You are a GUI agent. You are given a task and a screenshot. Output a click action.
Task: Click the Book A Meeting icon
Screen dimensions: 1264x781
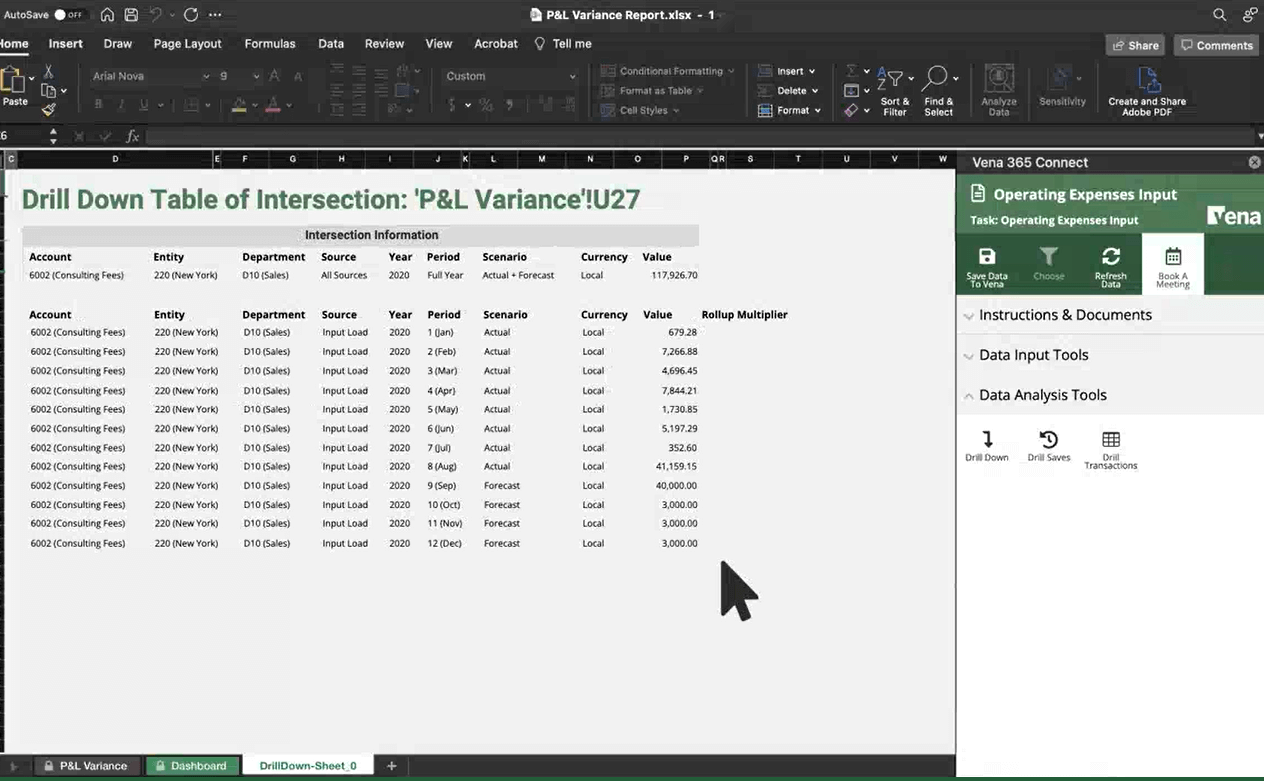1172,263
